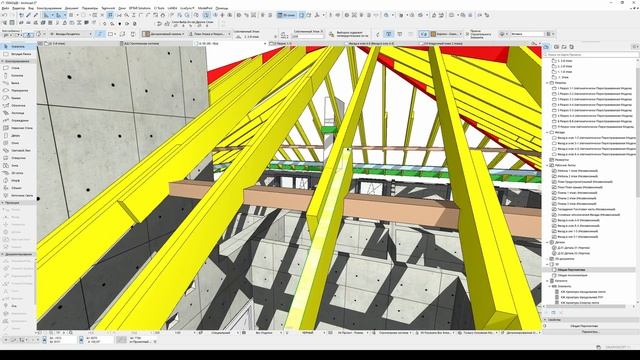This screenshot has height=360, width=640.
Task: Click the Navigator search field
Action: (591, 54)
